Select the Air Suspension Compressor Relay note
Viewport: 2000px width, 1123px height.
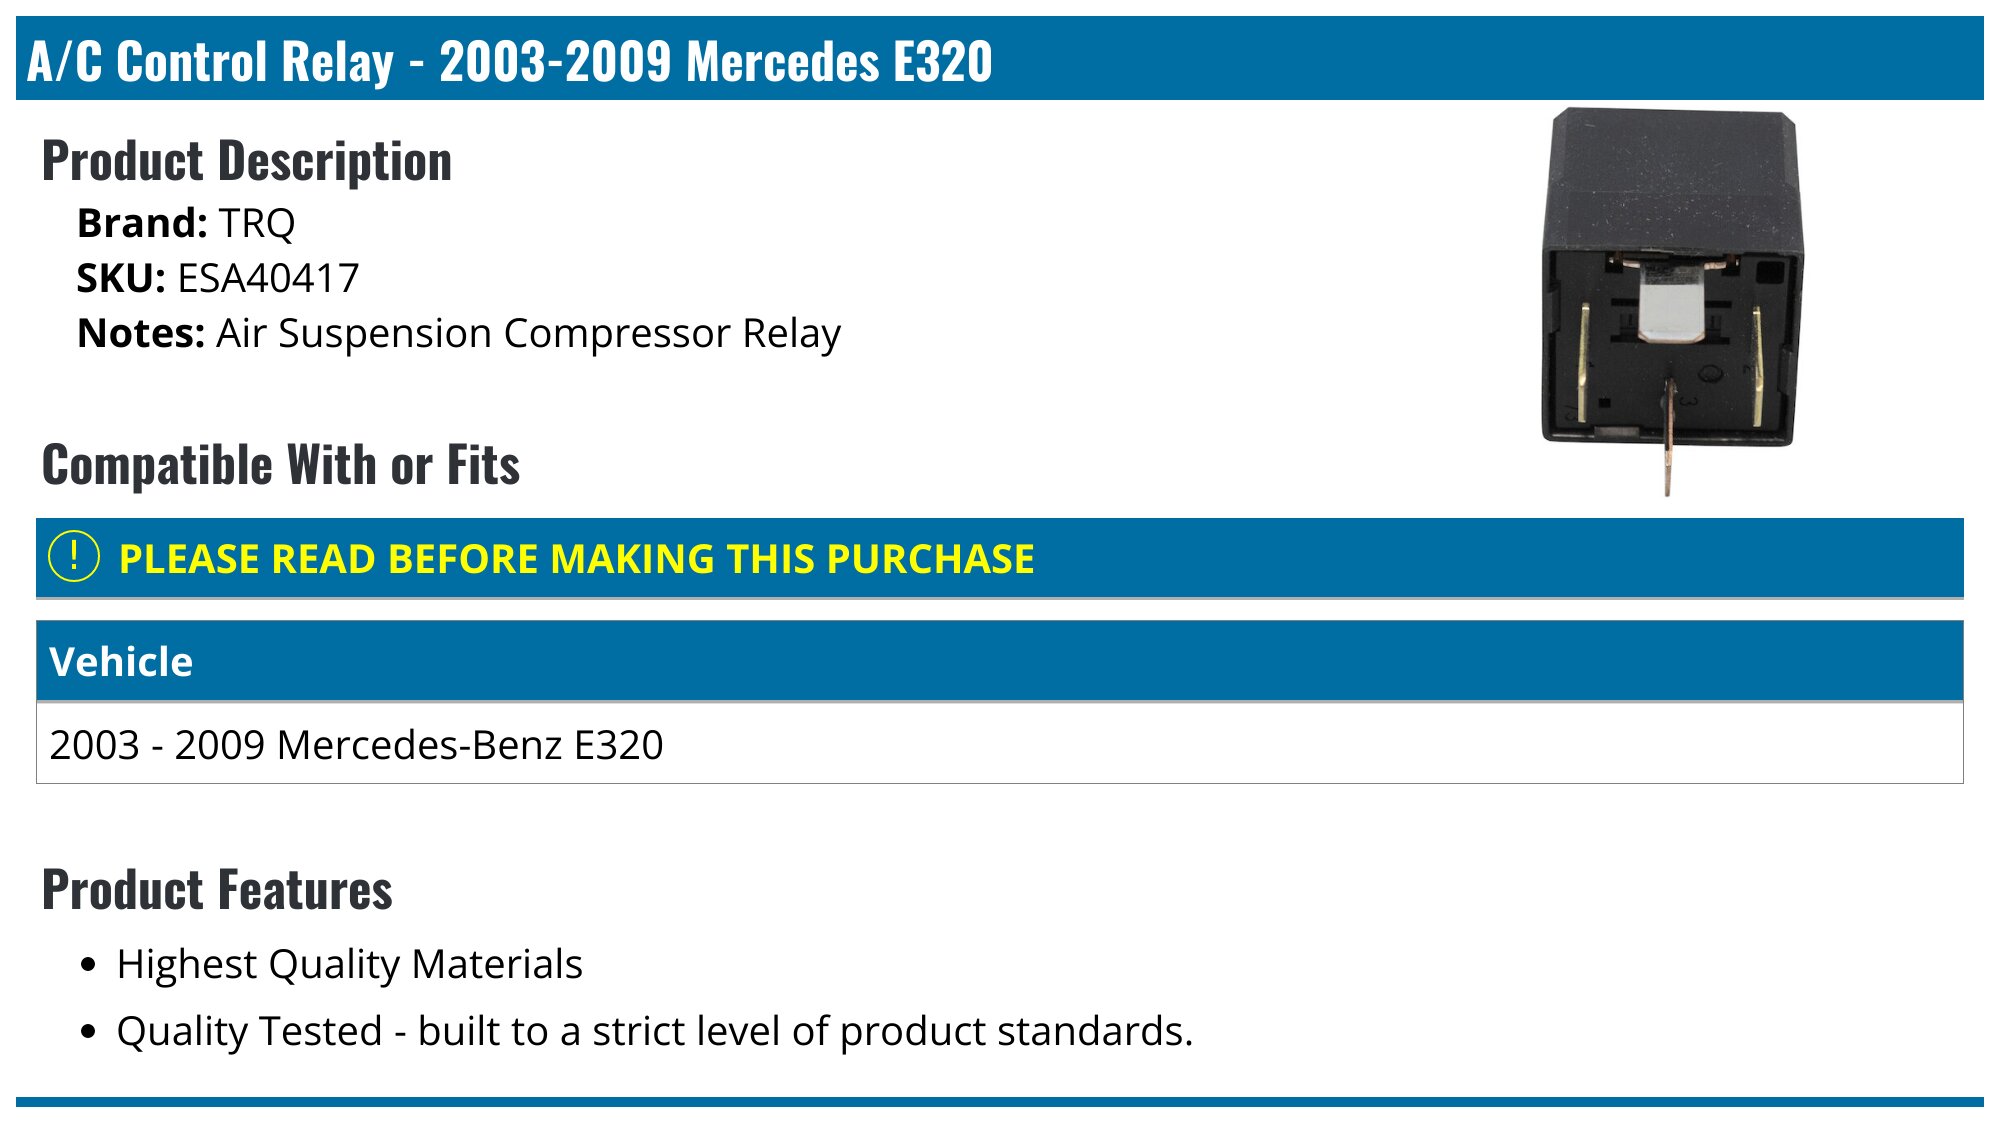click(x=528, y=333)
